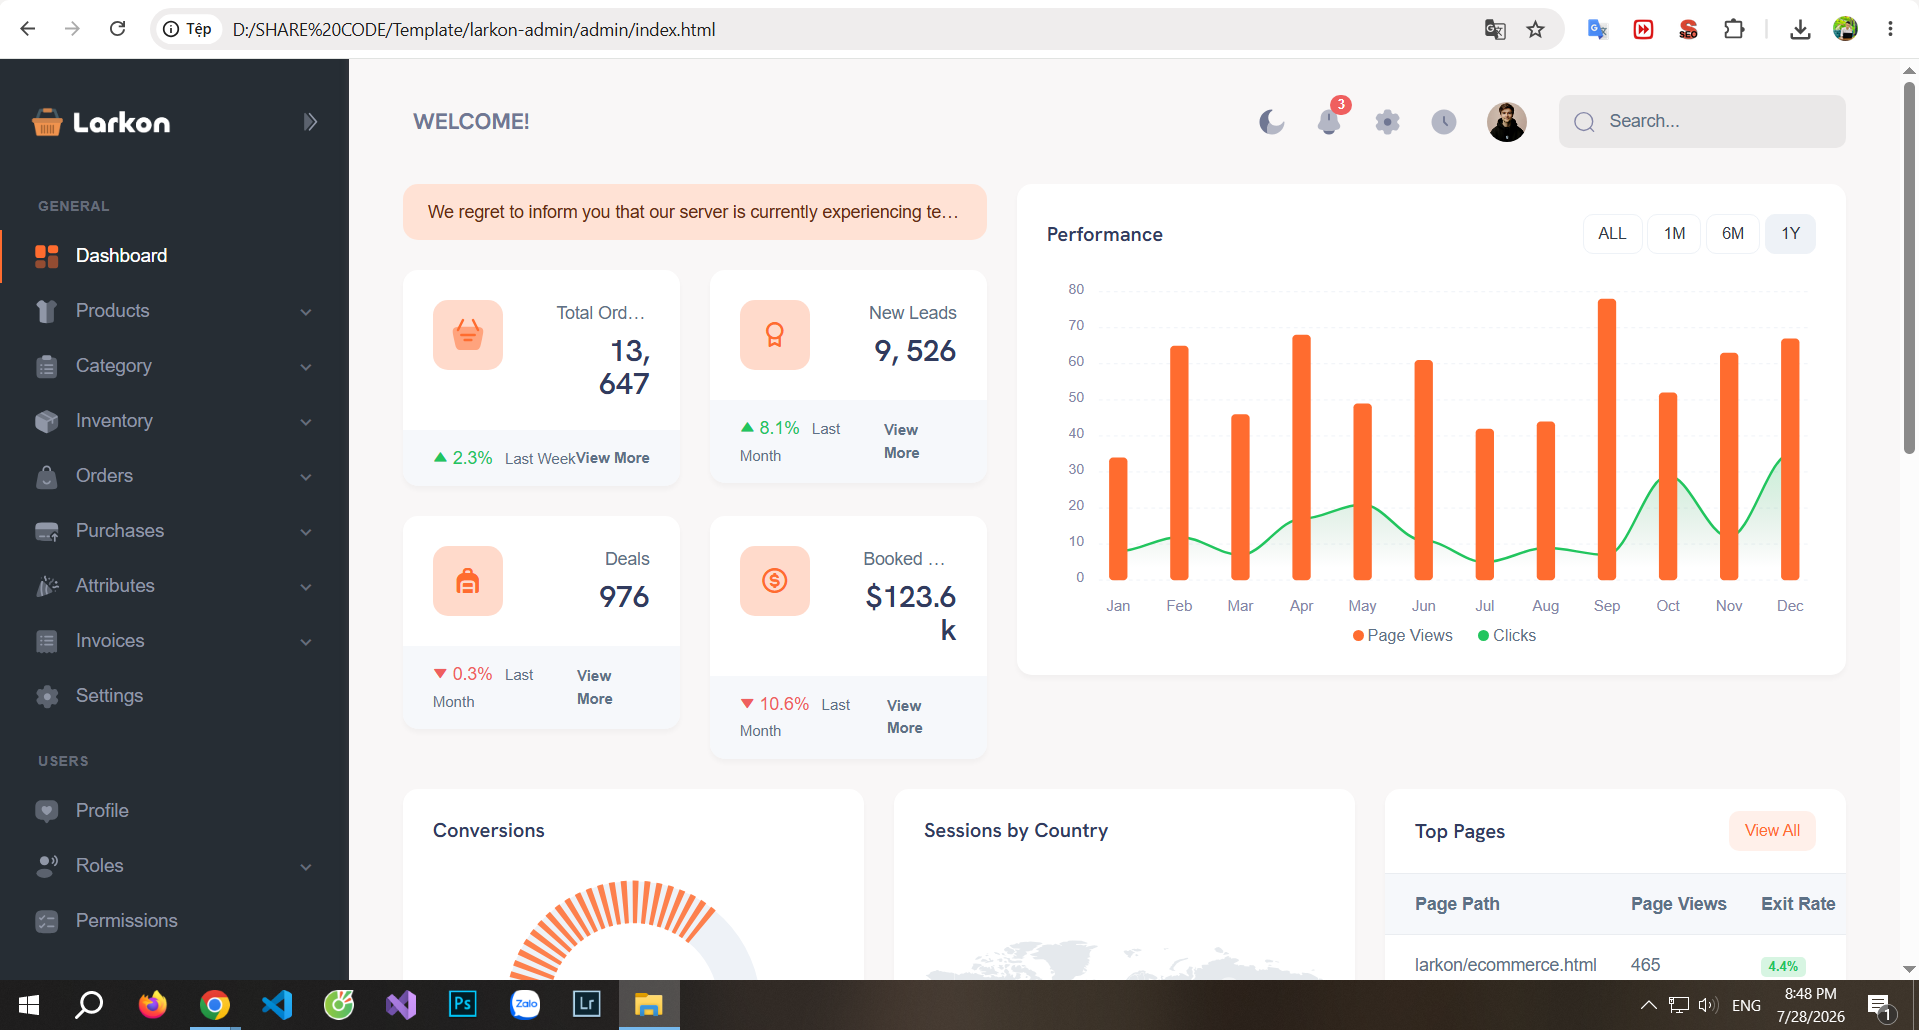Open Dashboard in sidebar
Viewport: 1919px width, 1030px height.
tap(175, 256)
